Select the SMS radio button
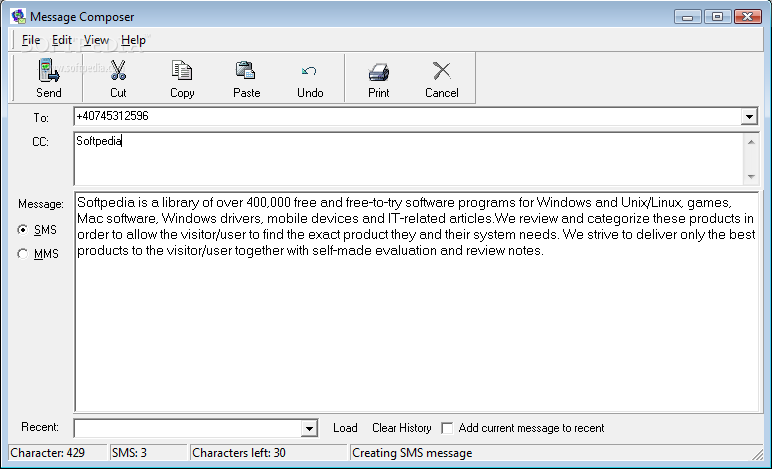 click(x=23, y=230)
